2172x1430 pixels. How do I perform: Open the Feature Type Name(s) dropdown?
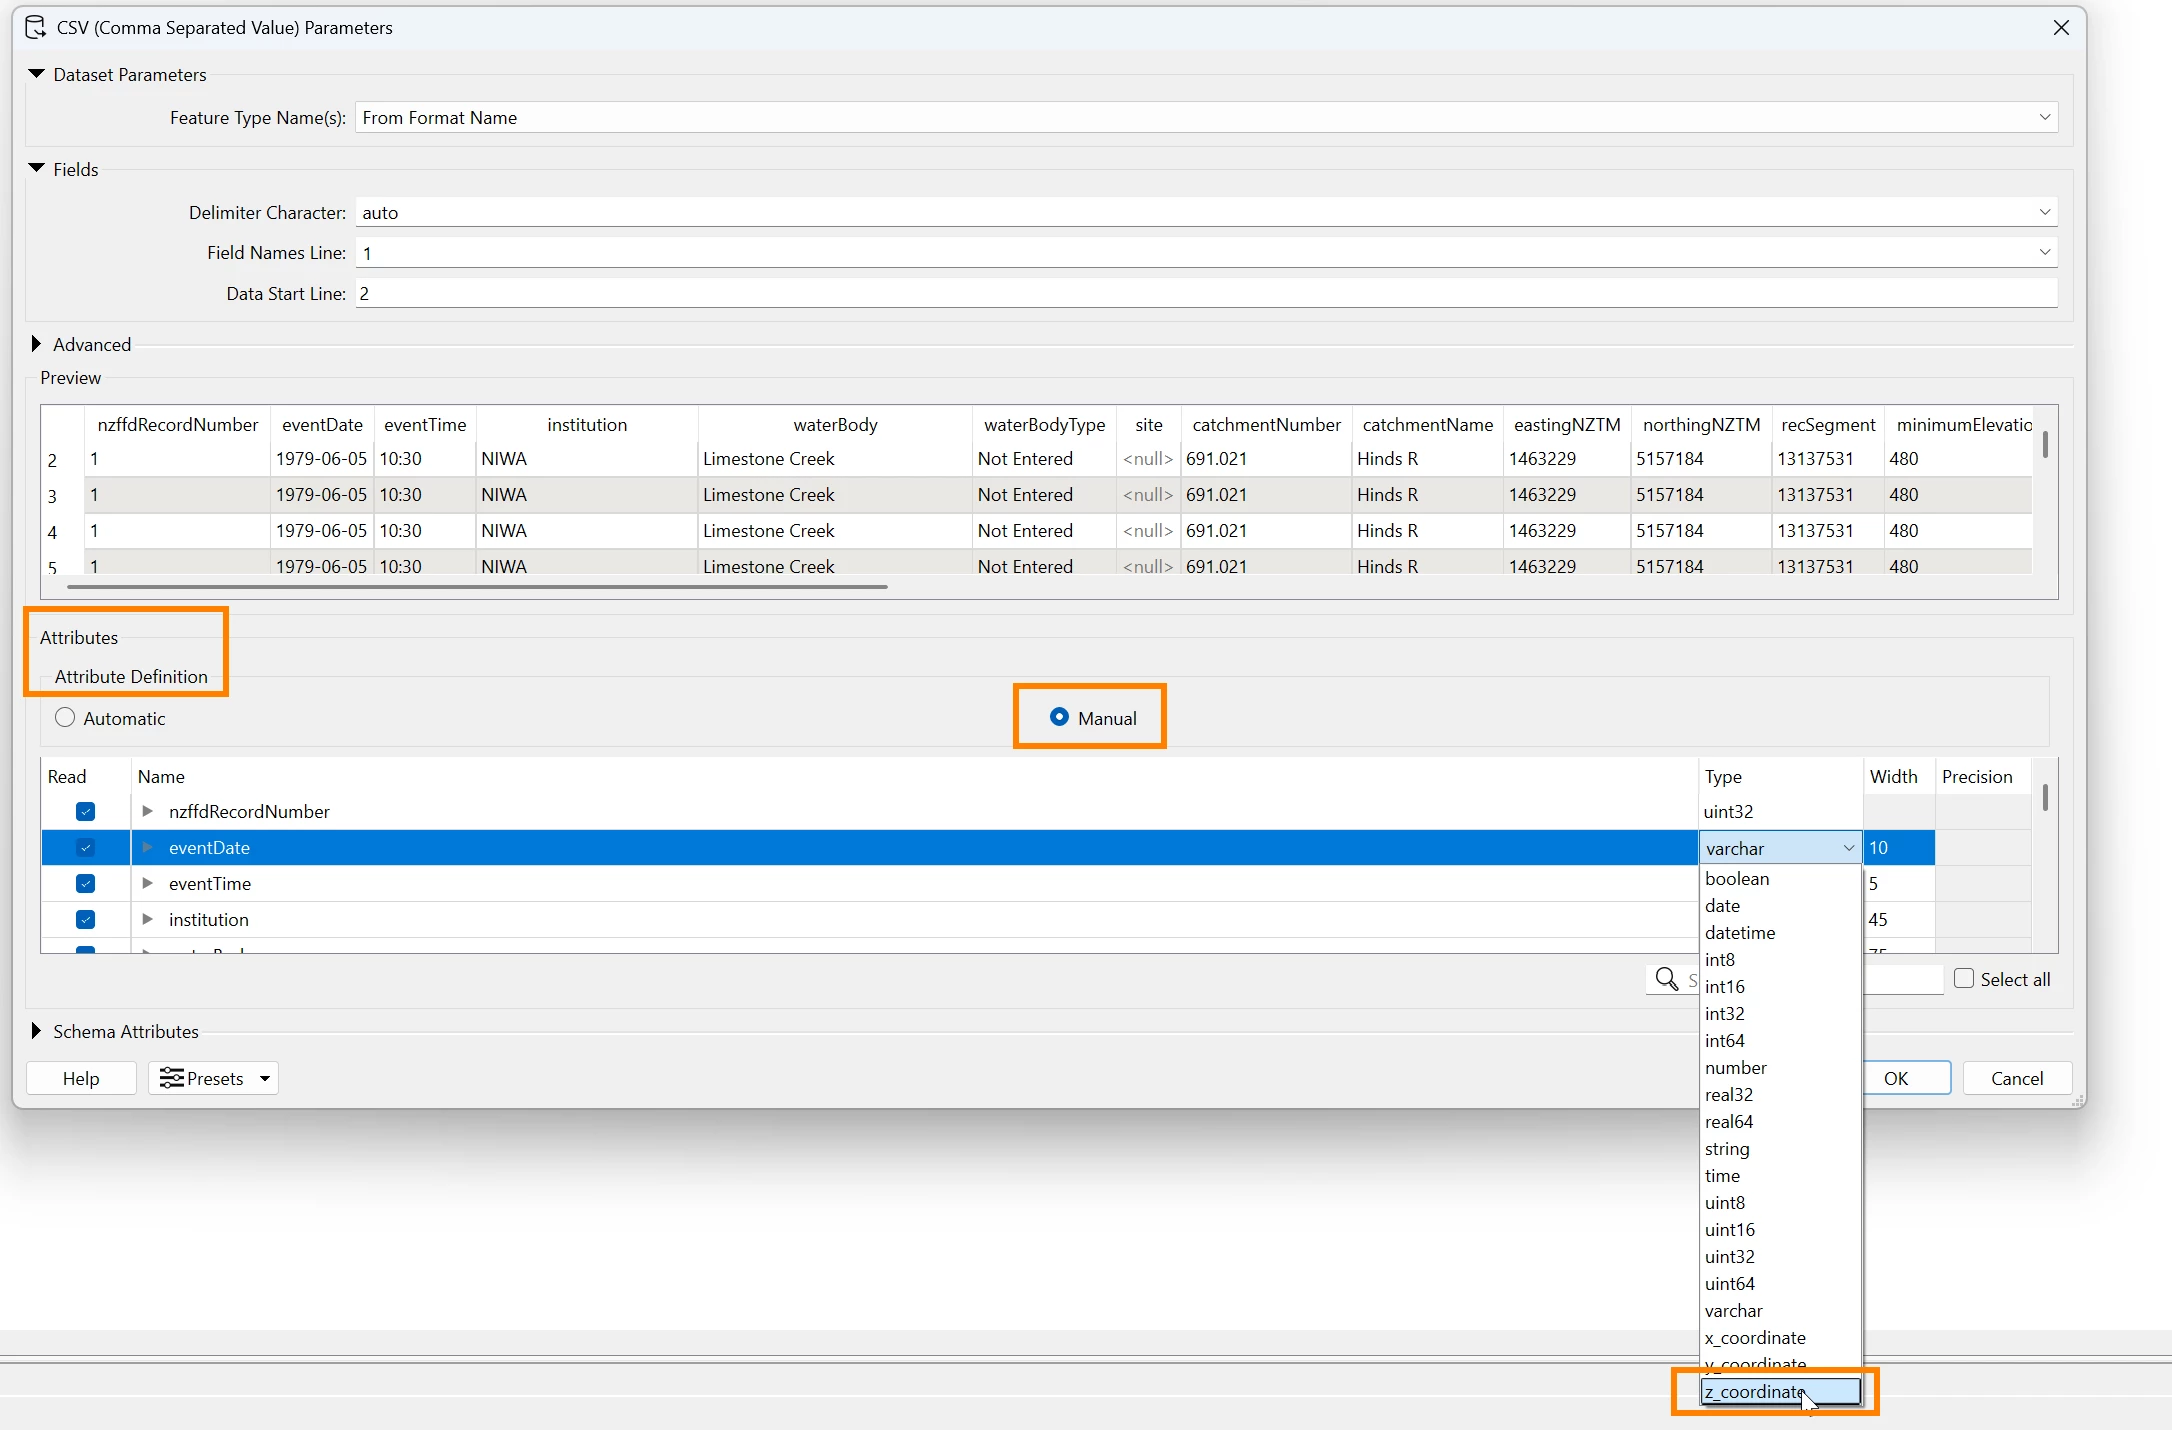point(2044,117)
